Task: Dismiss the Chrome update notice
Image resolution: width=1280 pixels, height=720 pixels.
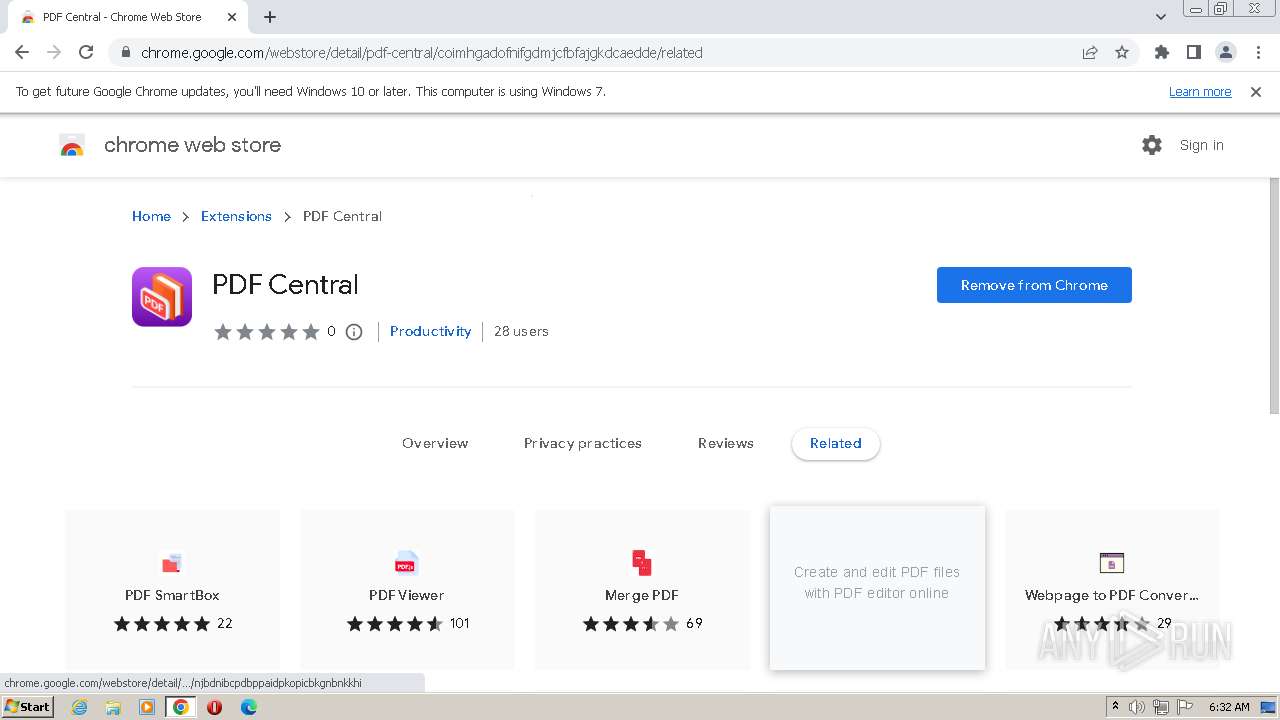Action: (1256, 92)
